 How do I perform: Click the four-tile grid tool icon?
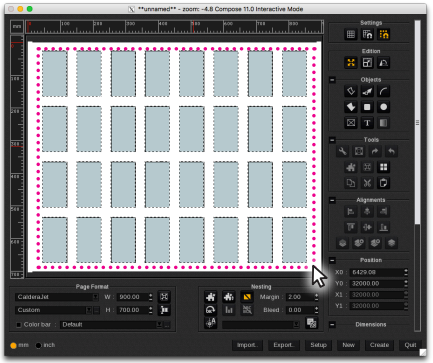384,167
